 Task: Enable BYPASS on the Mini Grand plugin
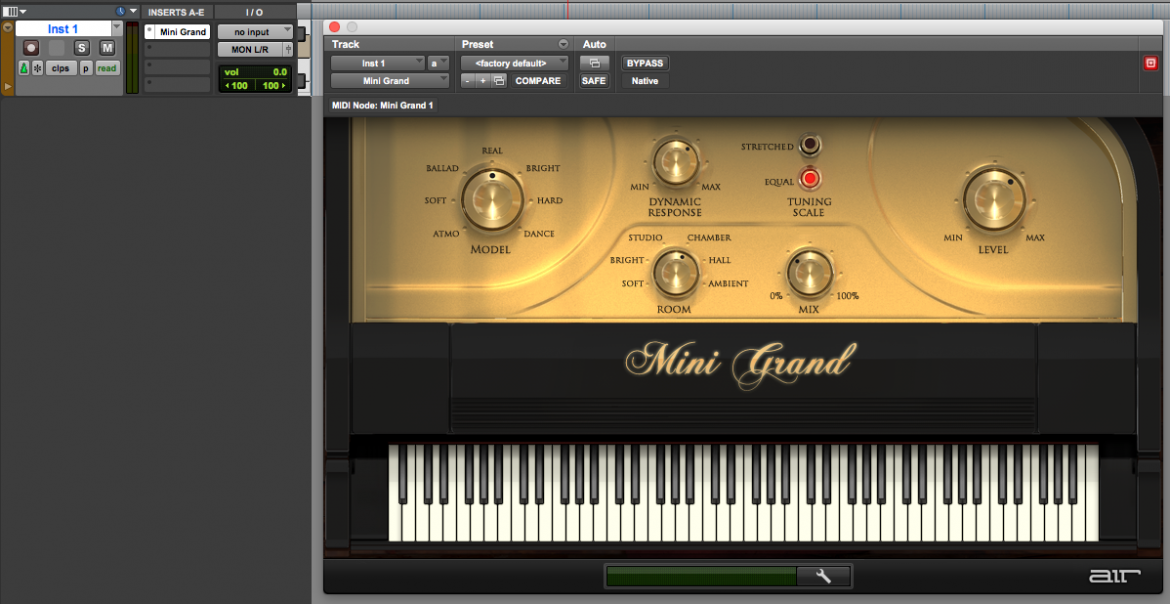[645, 62]
